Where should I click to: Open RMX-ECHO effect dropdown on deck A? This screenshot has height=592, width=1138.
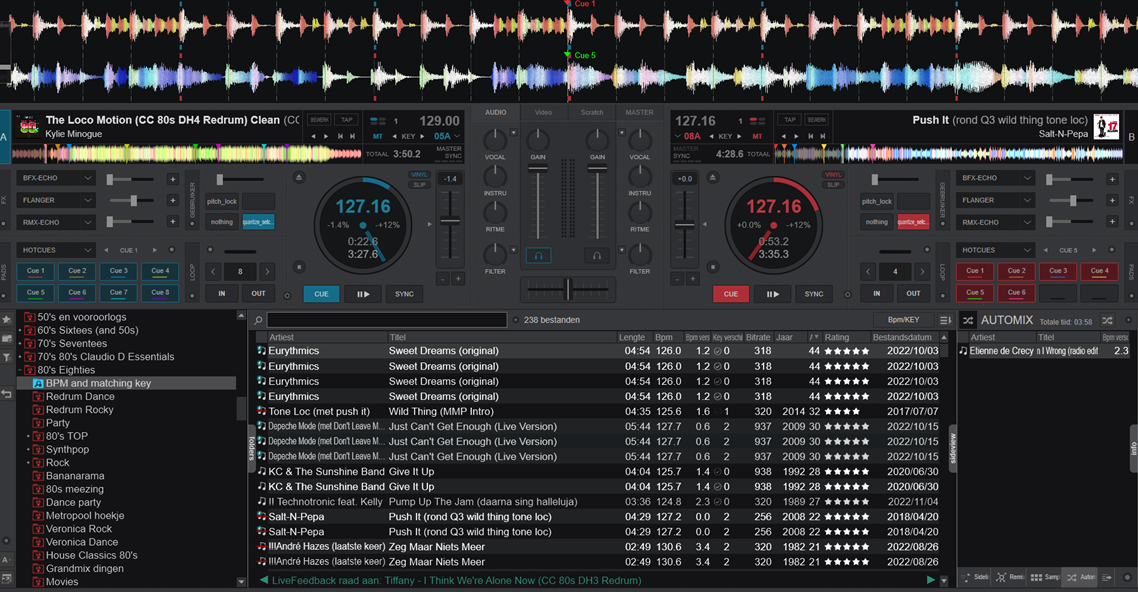pos(55,222)
